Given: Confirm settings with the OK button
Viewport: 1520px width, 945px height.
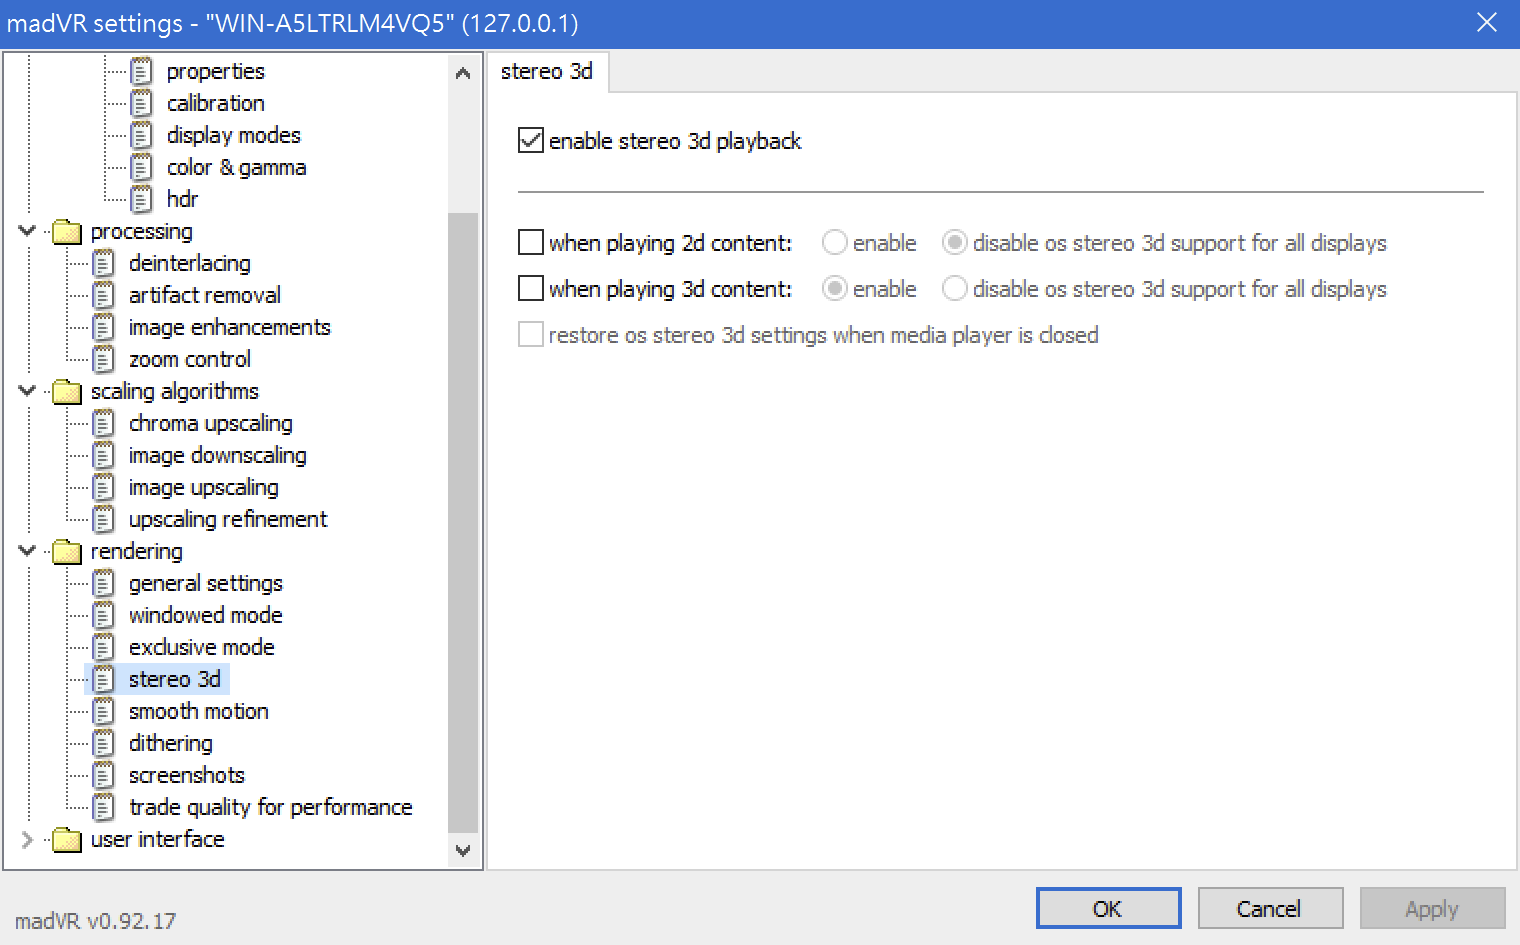Looking at the screenshot, I should (x=1108, y=908).
